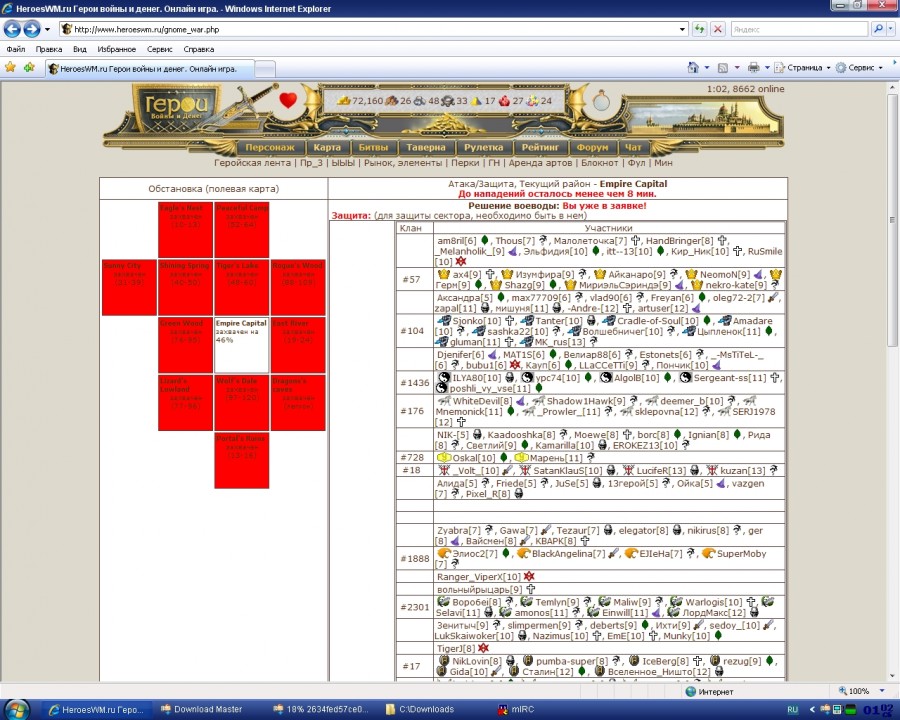This screenshot has width=900, height=720.
Task: Open the Таверна game menu
Action: (x=426, y=147)
